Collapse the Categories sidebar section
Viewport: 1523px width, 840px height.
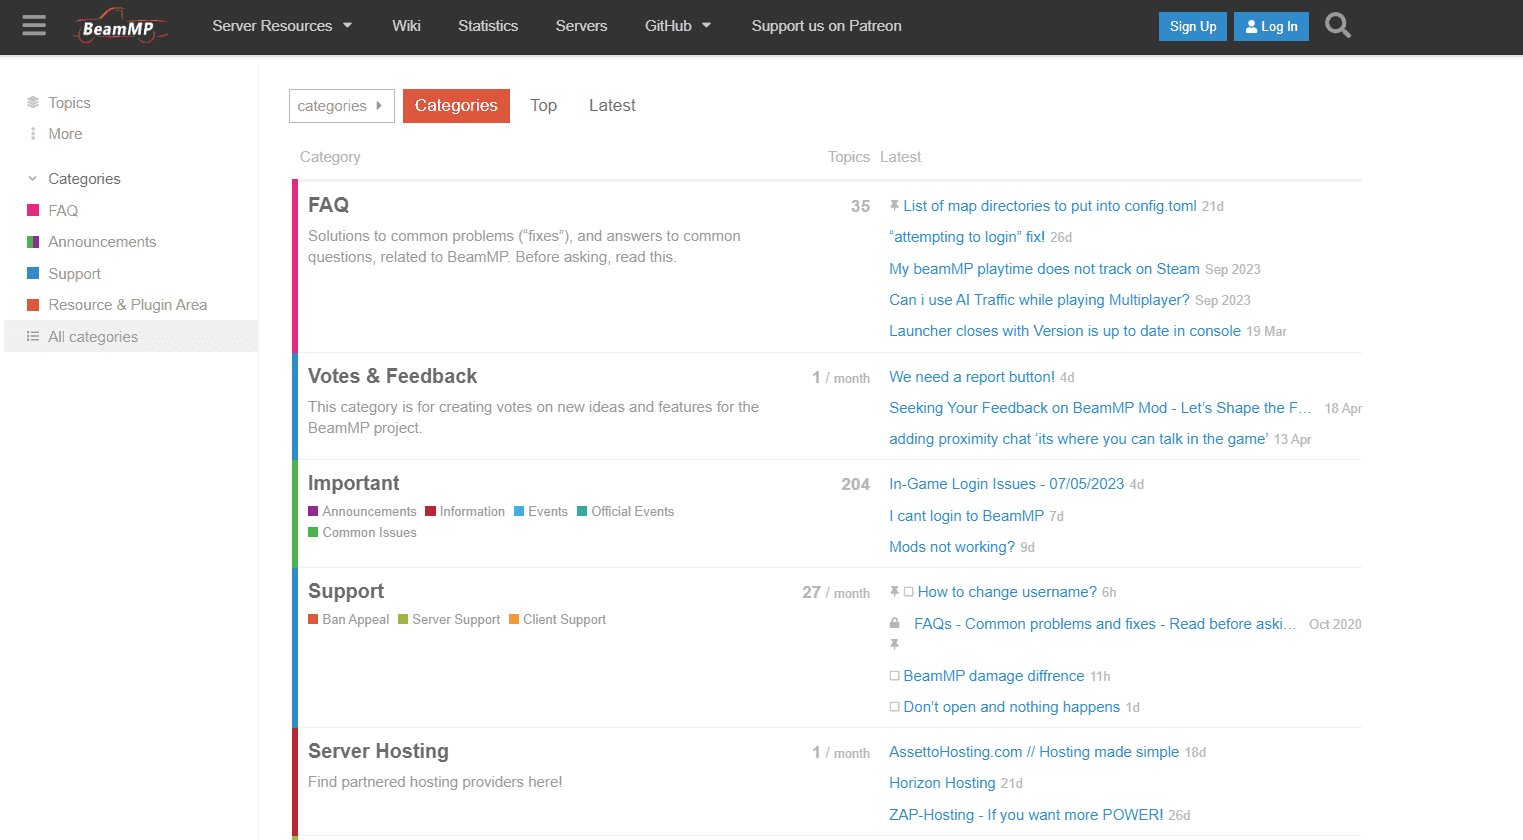coord(74,179)
